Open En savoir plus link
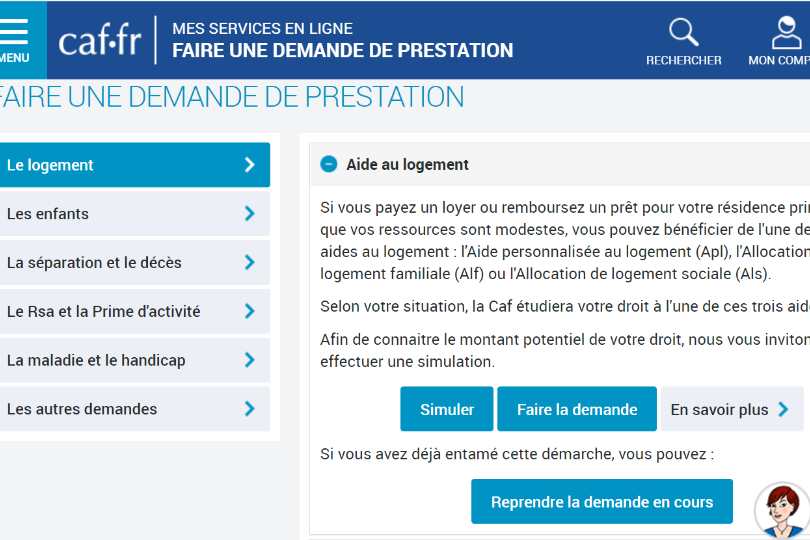The height and width of the screenshot is (540, 810). pos(732,409)
